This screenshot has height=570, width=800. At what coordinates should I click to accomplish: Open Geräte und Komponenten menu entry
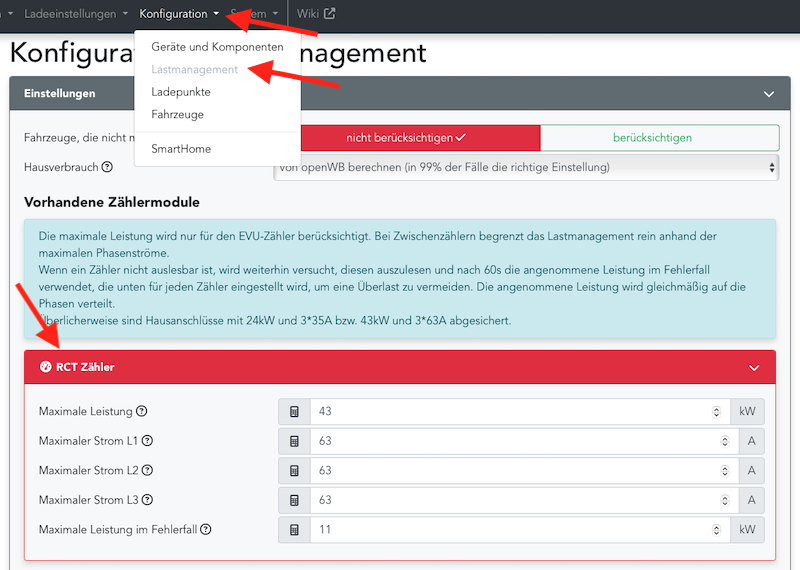click(x=217, y=47)
